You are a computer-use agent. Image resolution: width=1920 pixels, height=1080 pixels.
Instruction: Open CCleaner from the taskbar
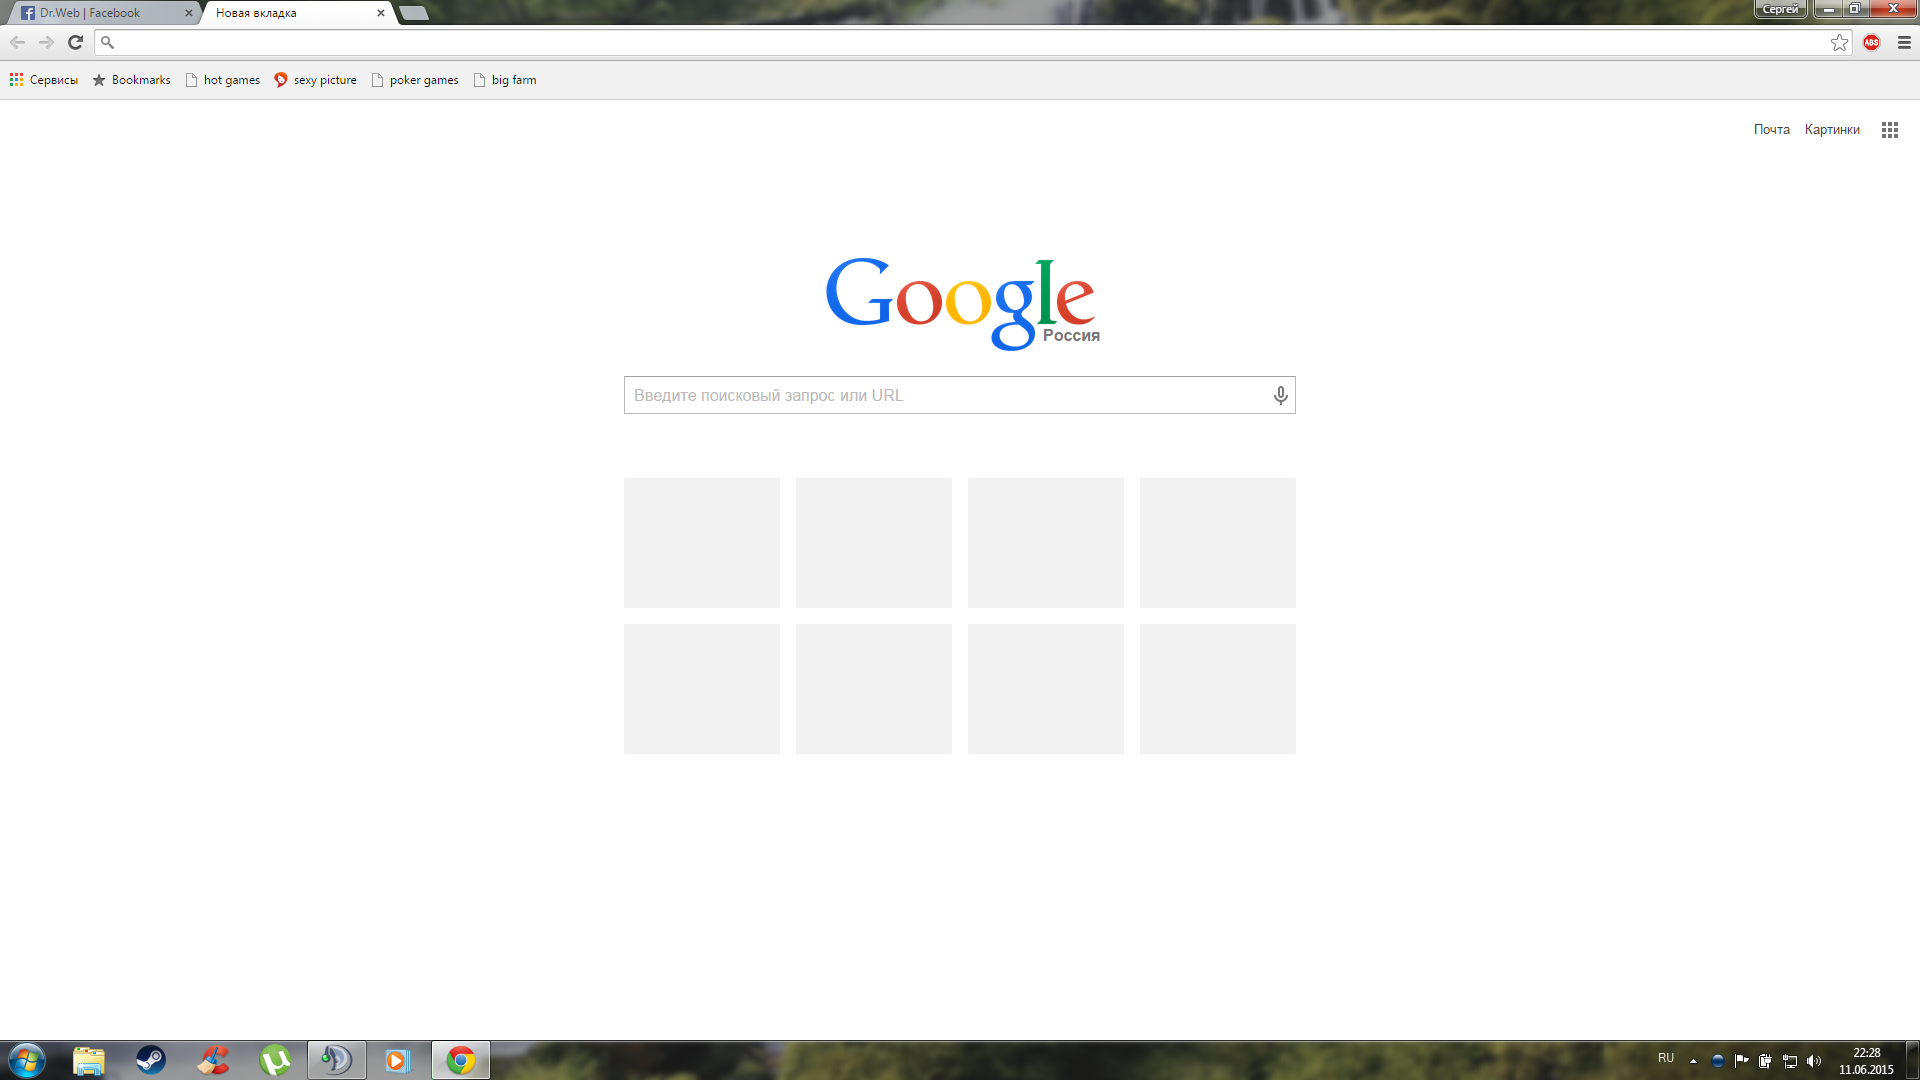(213, 1060)
